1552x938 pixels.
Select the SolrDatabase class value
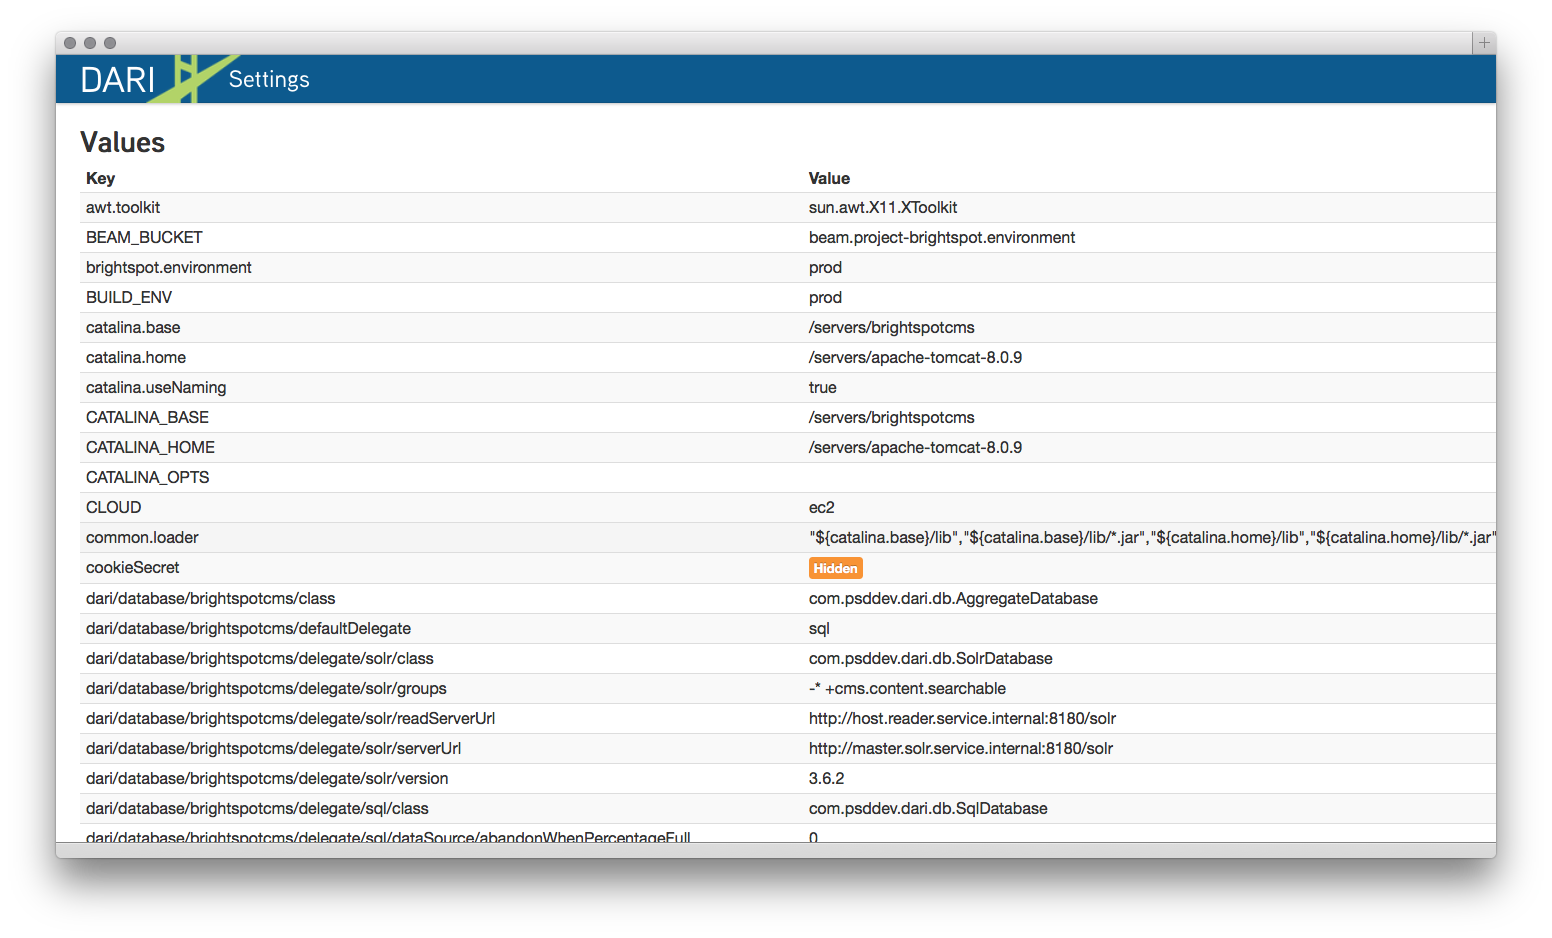click(931, 658)
